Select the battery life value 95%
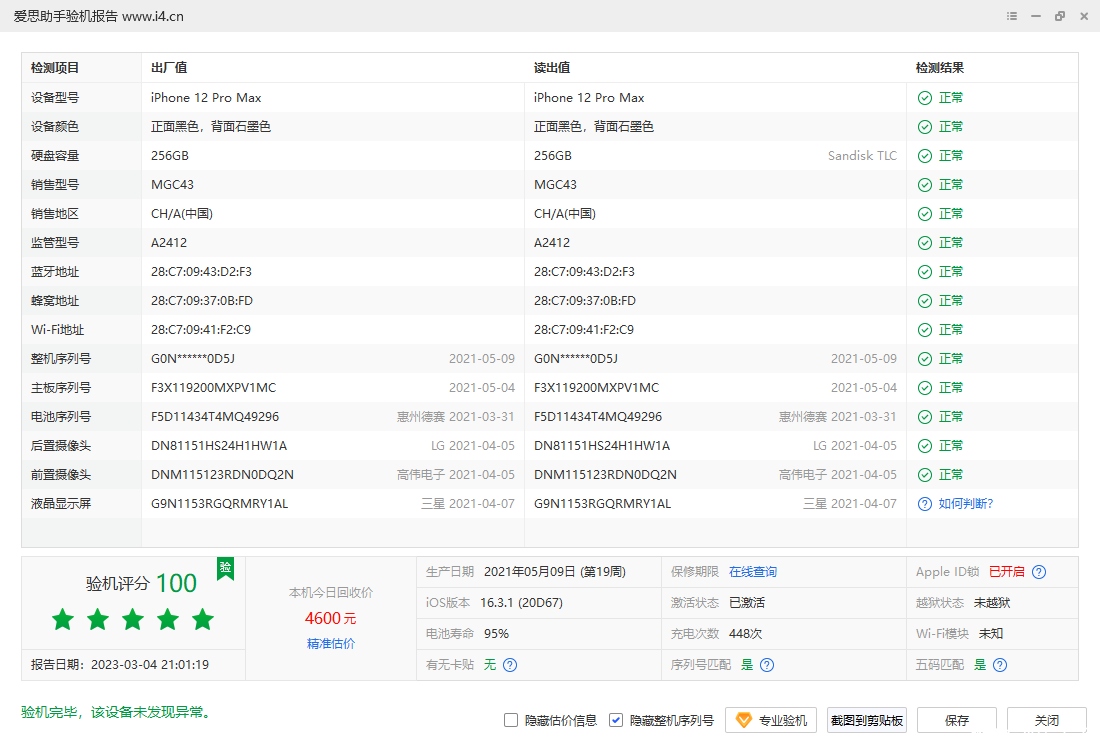Viewport: 1100px width, 749px height. pos(496,634)
